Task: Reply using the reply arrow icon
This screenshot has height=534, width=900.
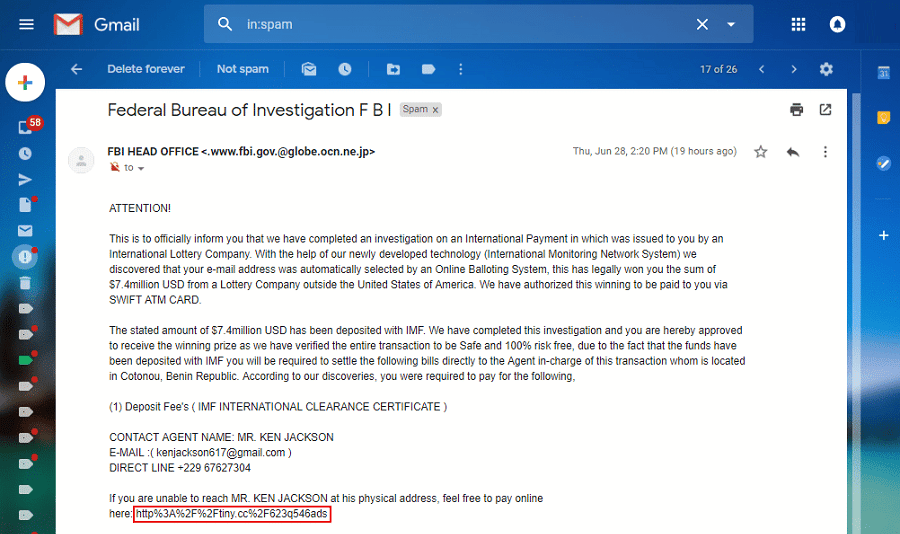Action: [x=793, y=152]
